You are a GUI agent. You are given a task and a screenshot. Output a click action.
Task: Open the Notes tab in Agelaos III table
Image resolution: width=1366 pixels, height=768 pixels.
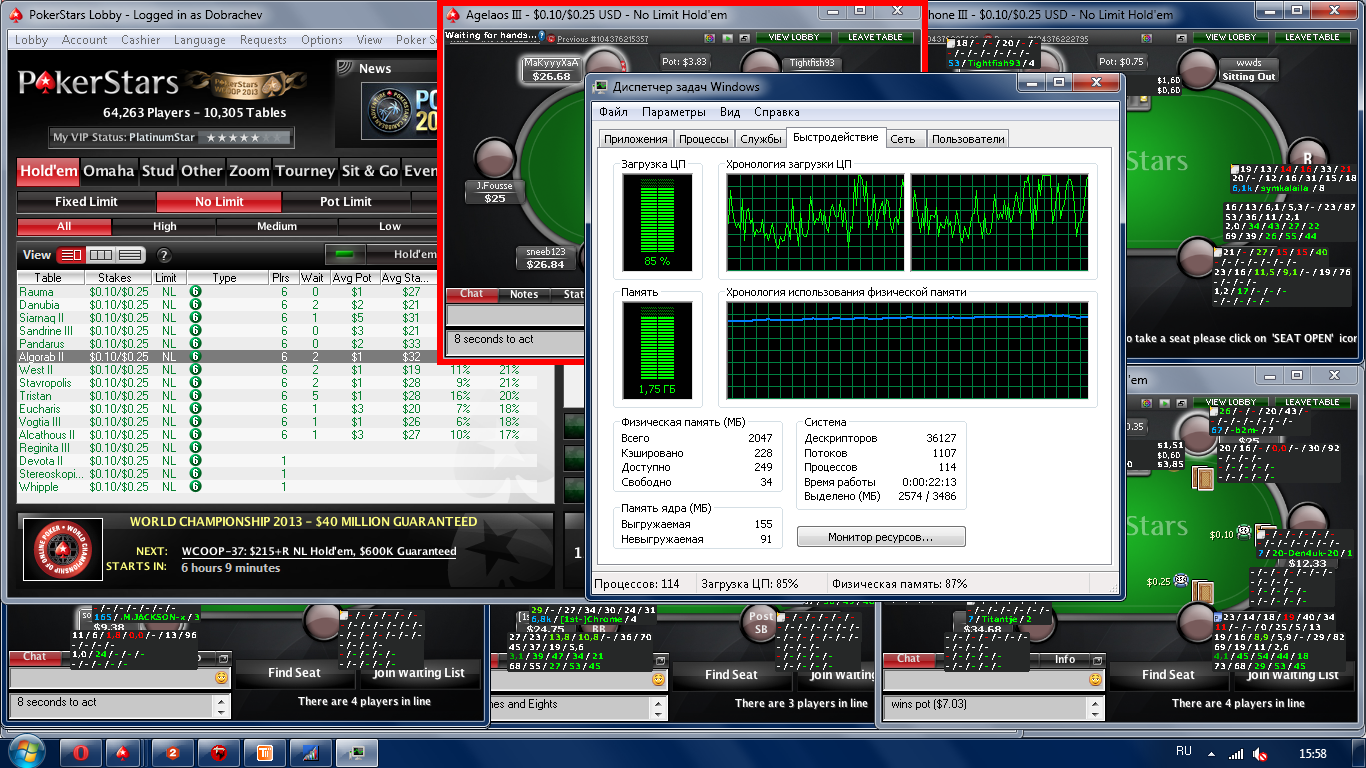(524, 294)
